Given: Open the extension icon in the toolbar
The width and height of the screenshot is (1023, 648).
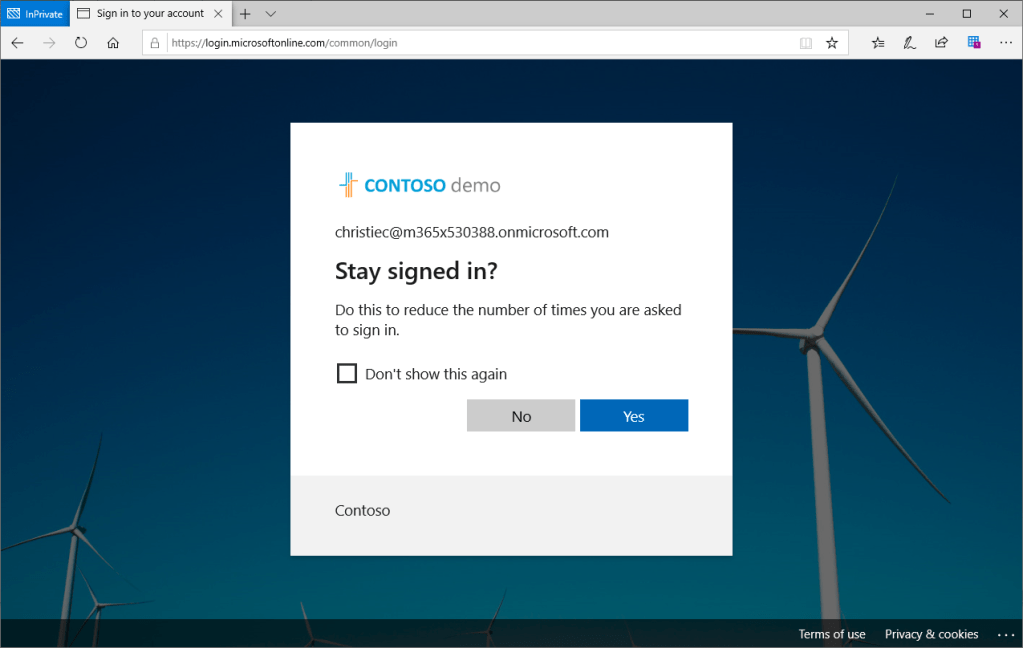Looking at the screenshot, I should point(973,43).
